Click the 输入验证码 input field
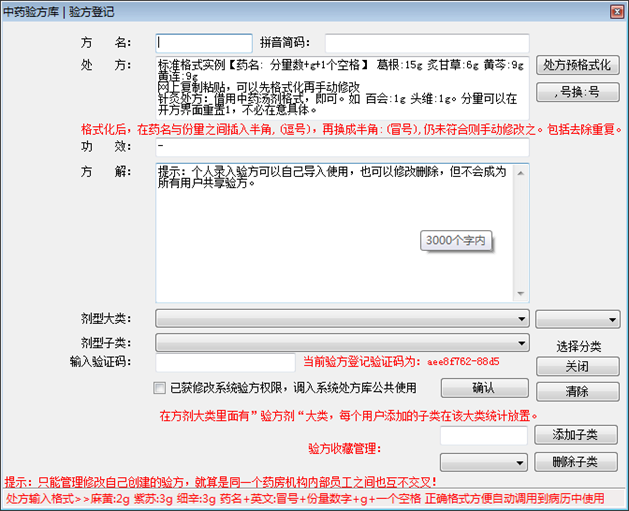Viewport: 629px width, 511px height. pos(225,363)
